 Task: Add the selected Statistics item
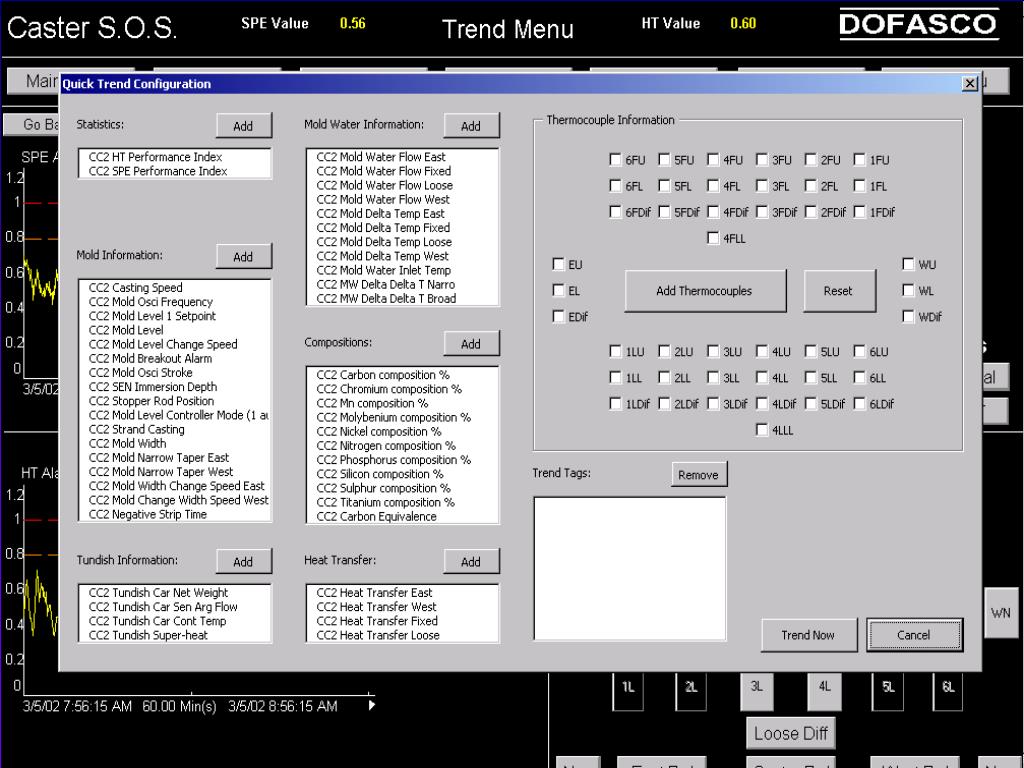(244, 126)
